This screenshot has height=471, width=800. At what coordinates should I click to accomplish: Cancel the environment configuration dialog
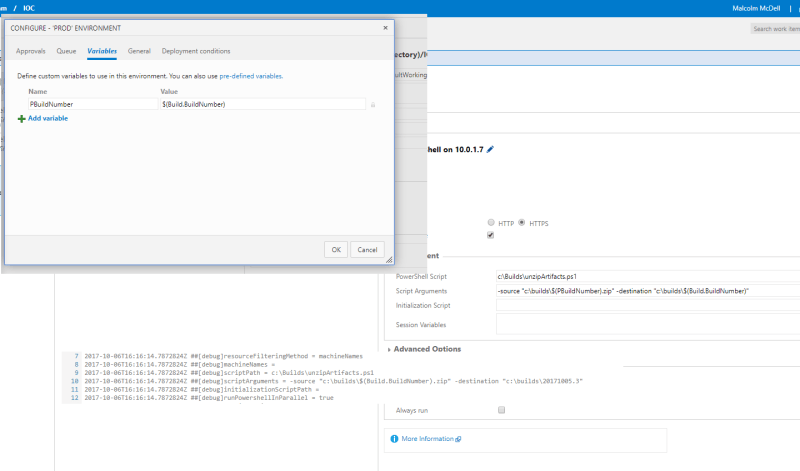coord(367,250)
